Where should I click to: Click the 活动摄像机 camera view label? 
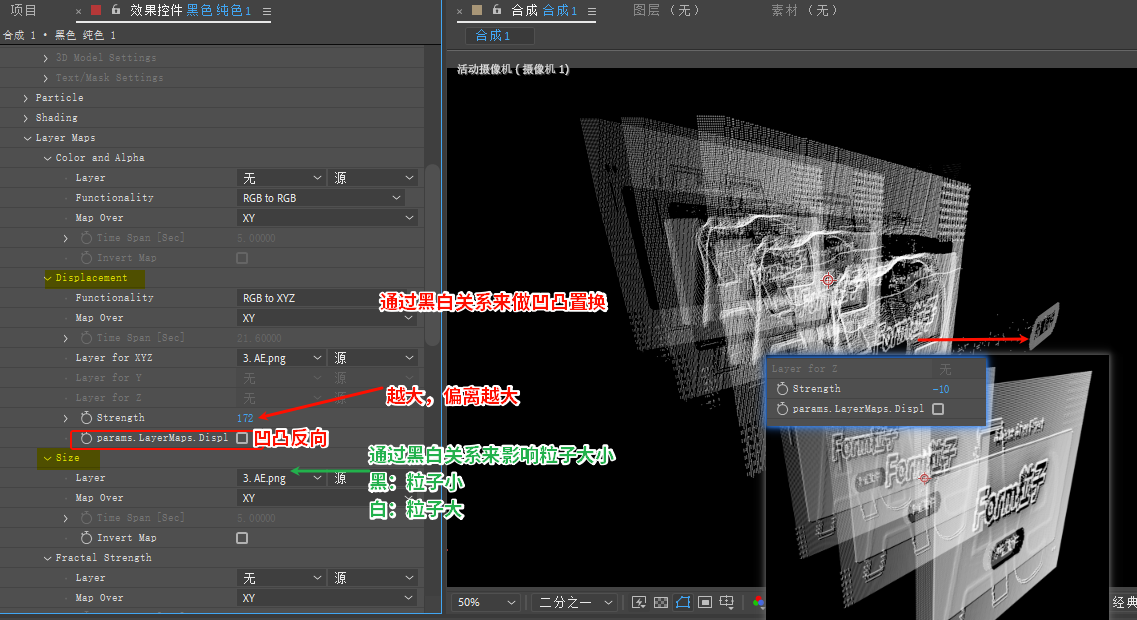pos(513,69)
